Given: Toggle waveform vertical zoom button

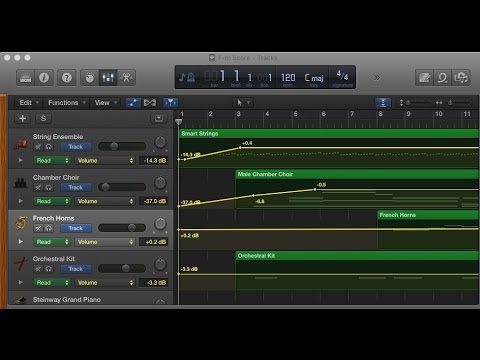Looking at the screenshot, I should [x=383, y=103].
